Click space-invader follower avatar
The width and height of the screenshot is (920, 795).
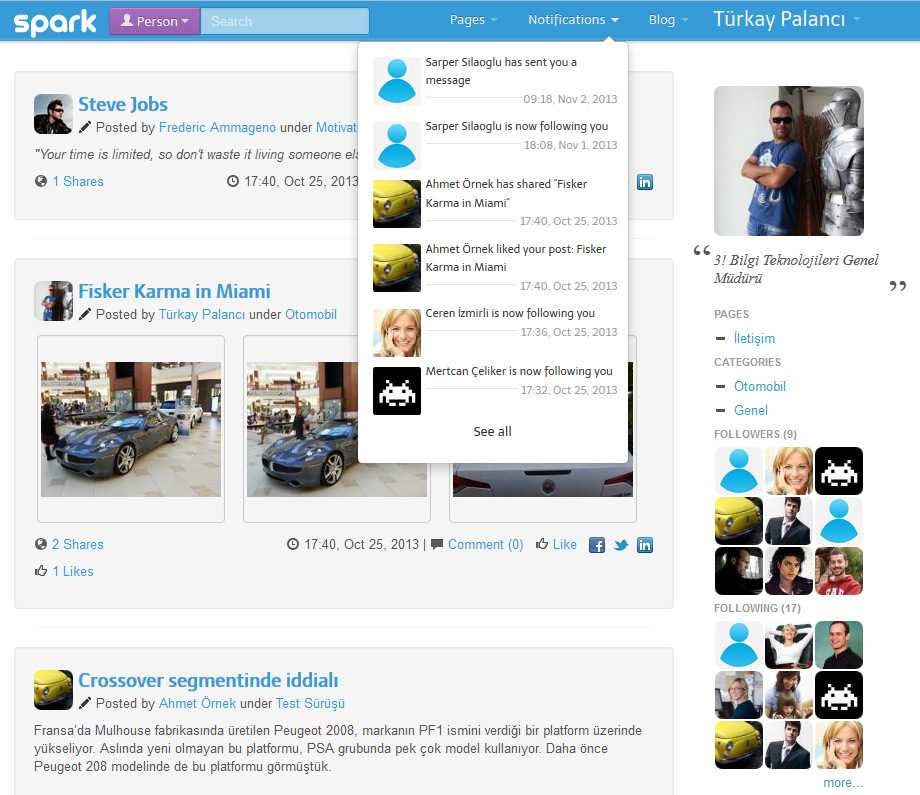tap(839, 471)
